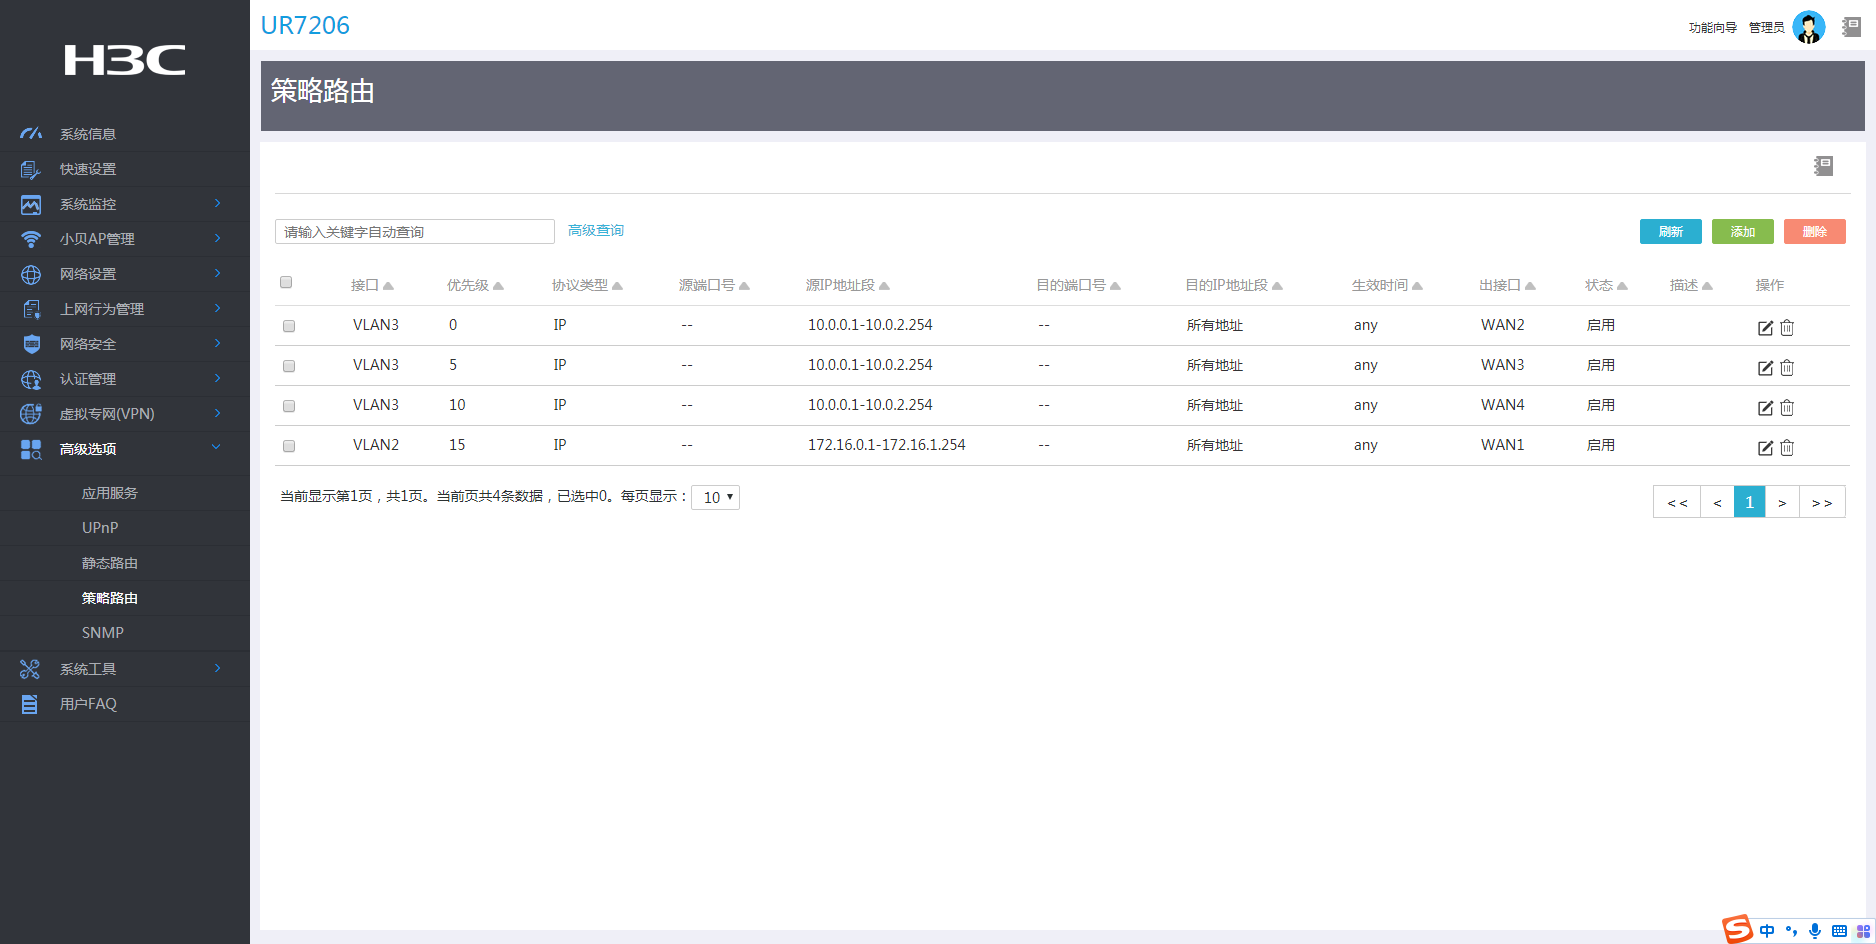This screenshot has width=1876, height=944.
Task: Expand the 上网行为管理 menu chevron
Action: (x=217, y=308)
